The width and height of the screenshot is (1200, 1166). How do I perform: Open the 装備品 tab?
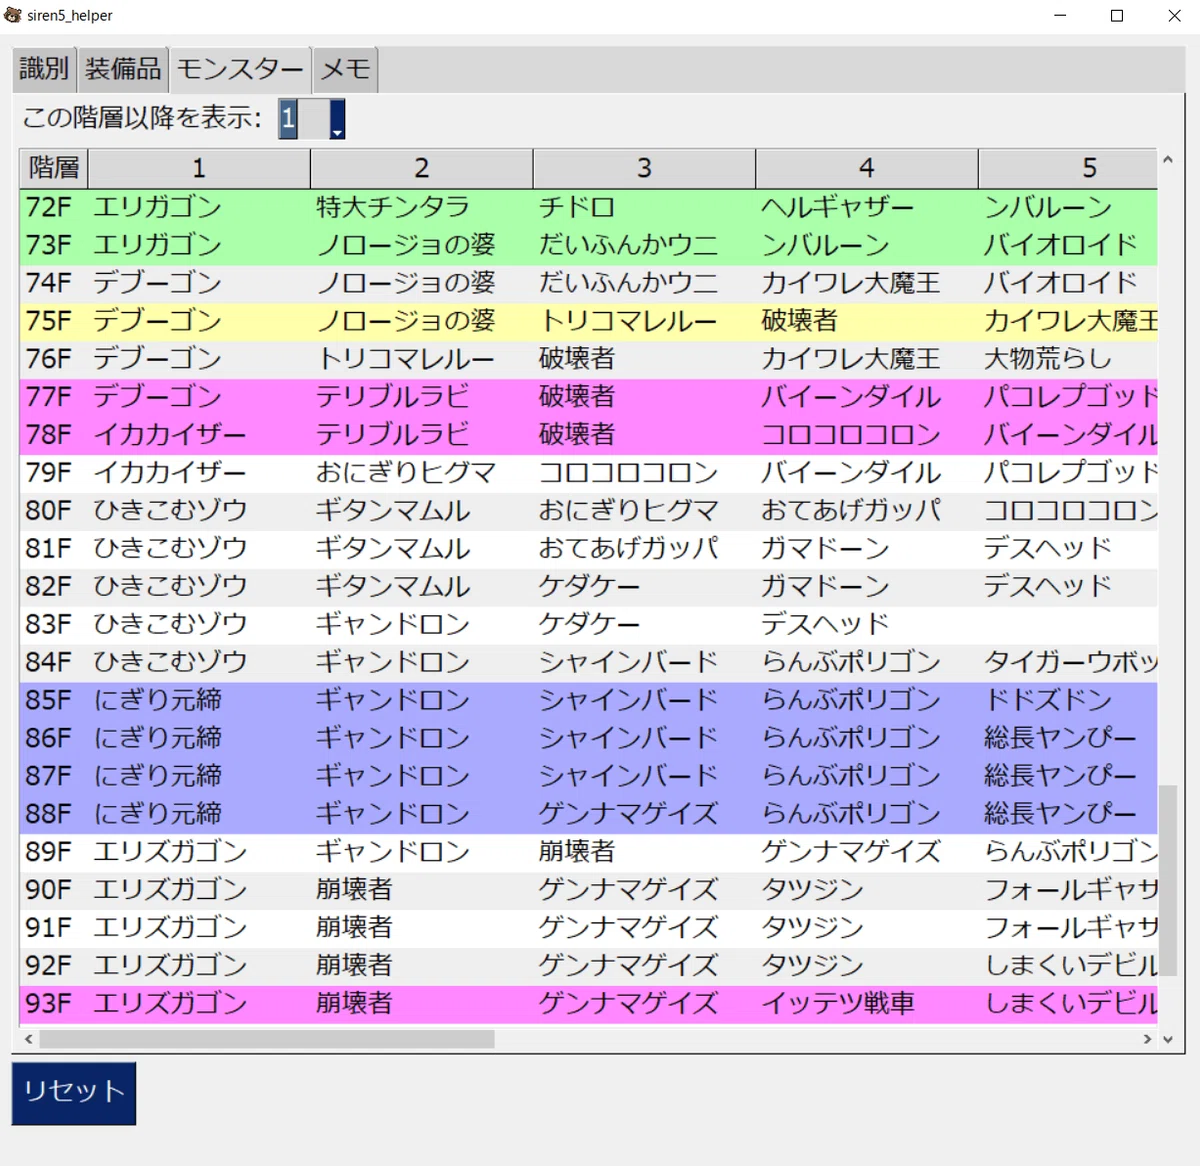coord(122,69)
